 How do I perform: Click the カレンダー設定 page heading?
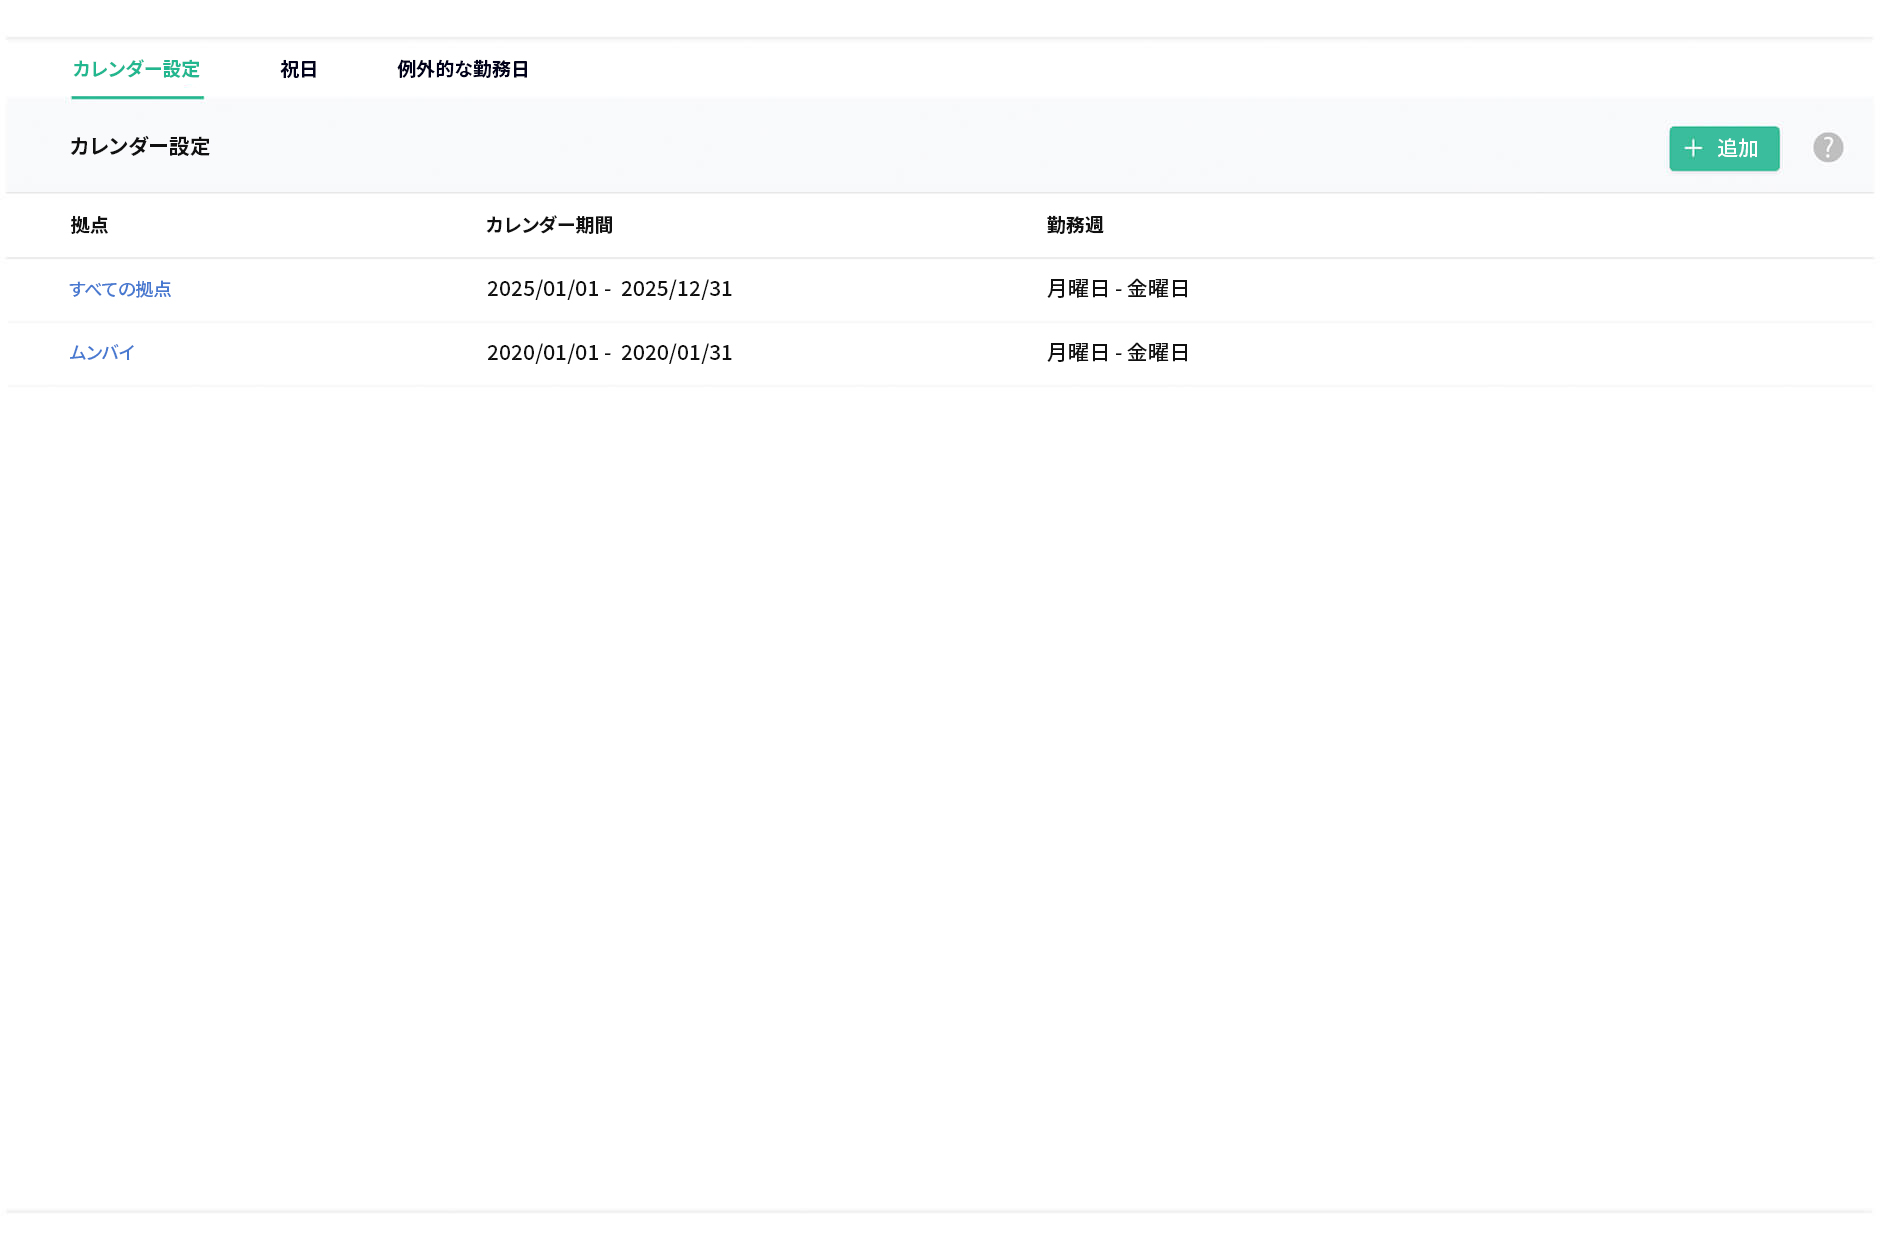click(140, 147)
